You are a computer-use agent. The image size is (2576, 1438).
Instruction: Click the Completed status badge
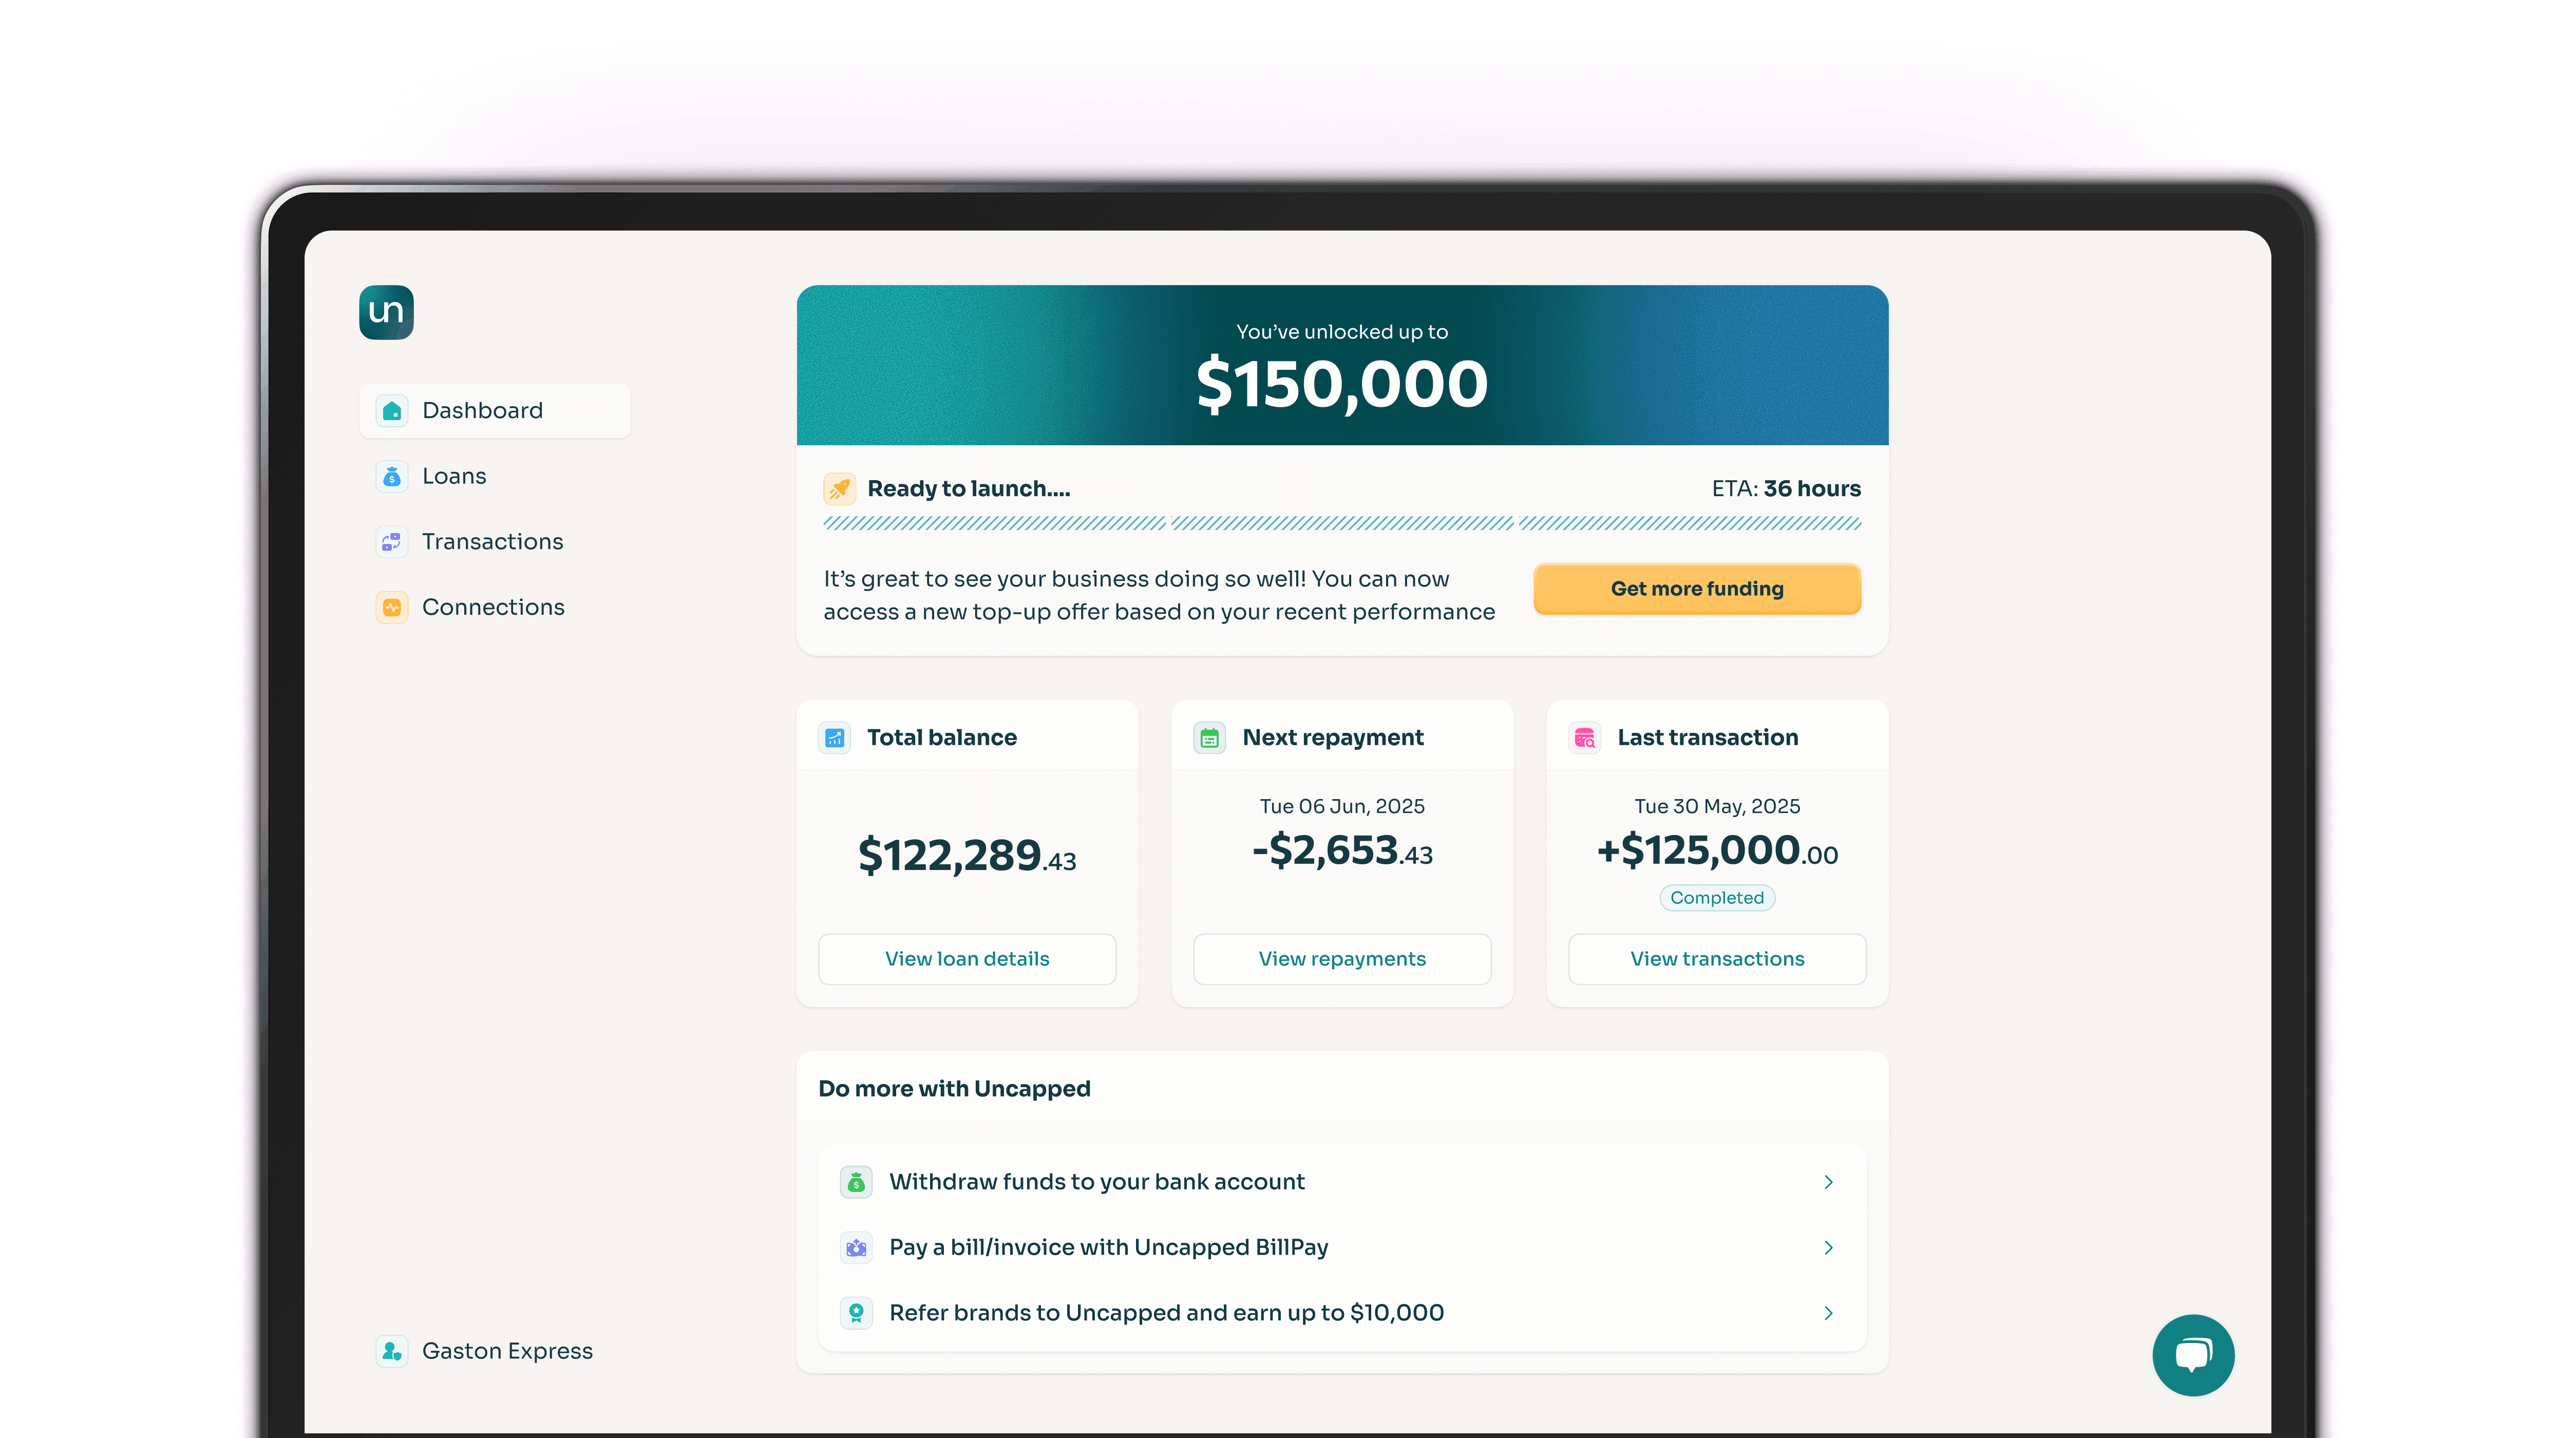[x=1716, y=897]
